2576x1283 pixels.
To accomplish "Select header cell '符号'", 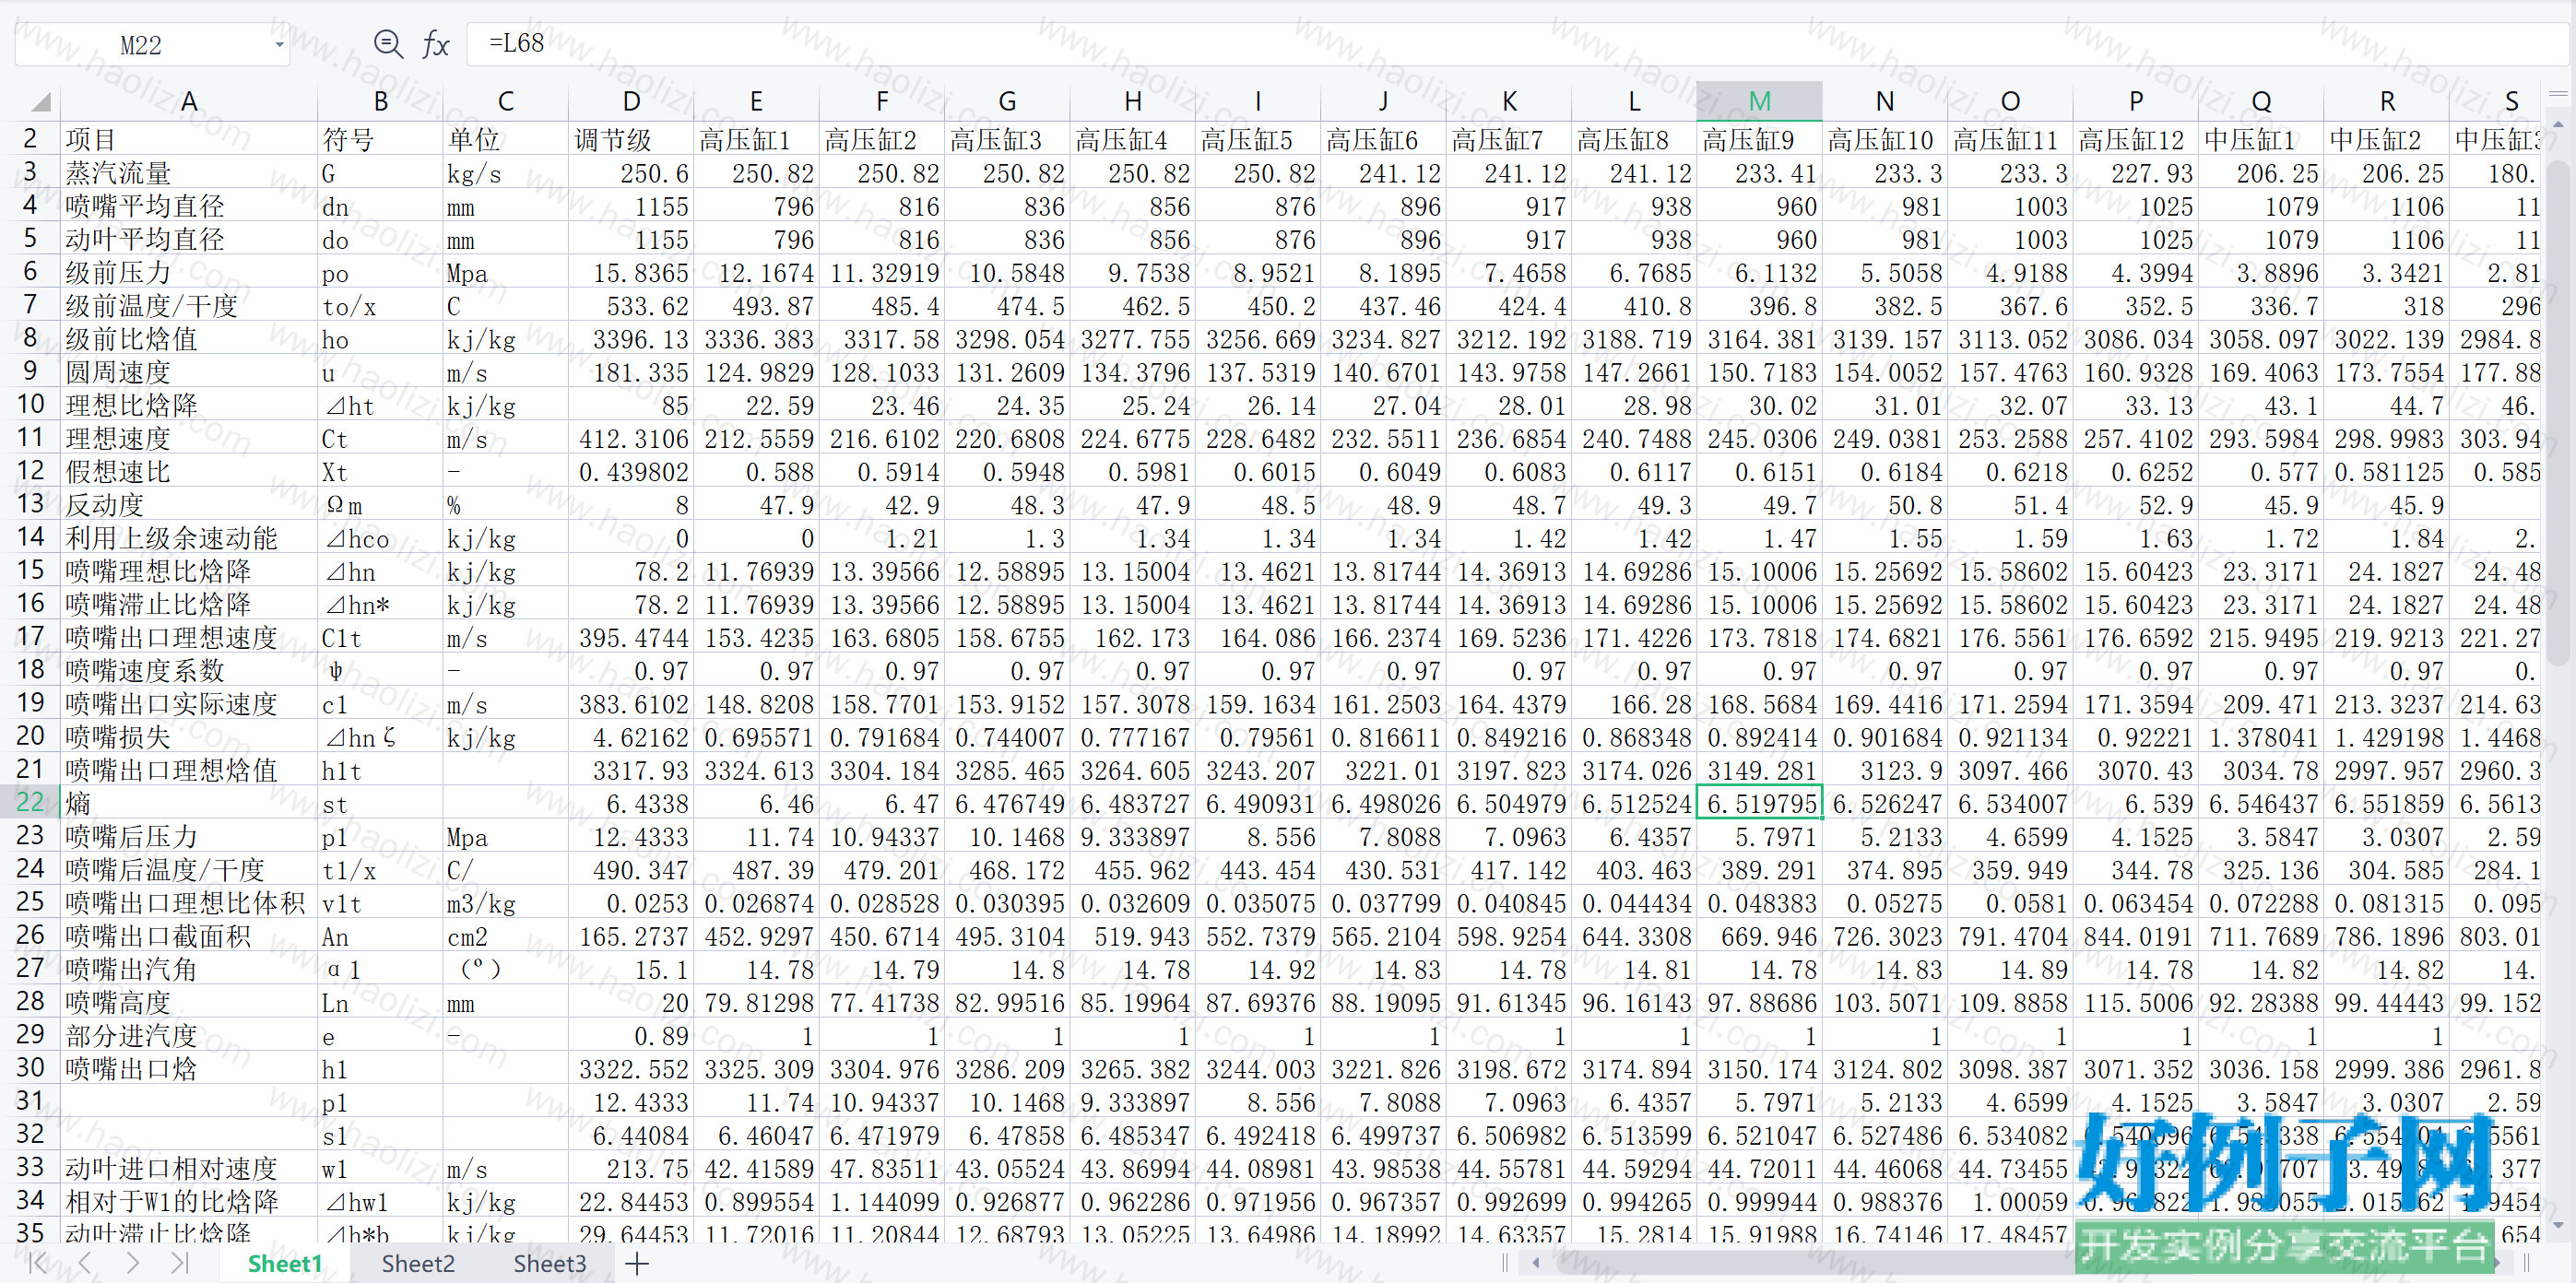I will click(380, 139).
